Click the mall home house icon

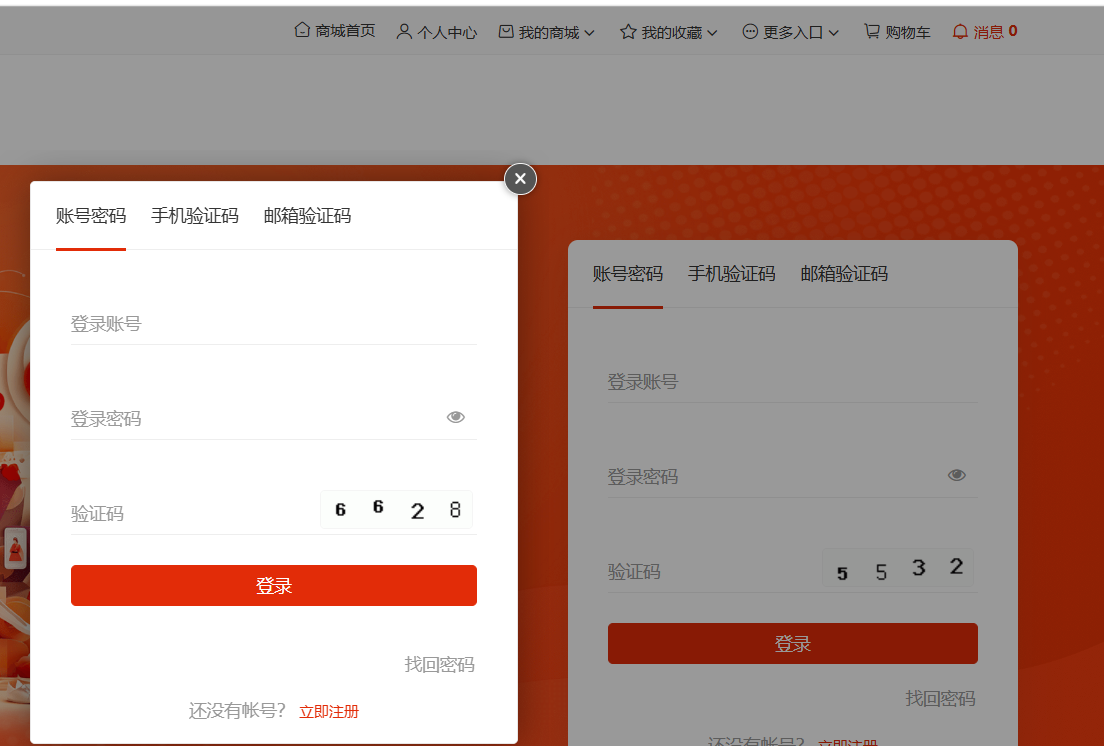302,30
